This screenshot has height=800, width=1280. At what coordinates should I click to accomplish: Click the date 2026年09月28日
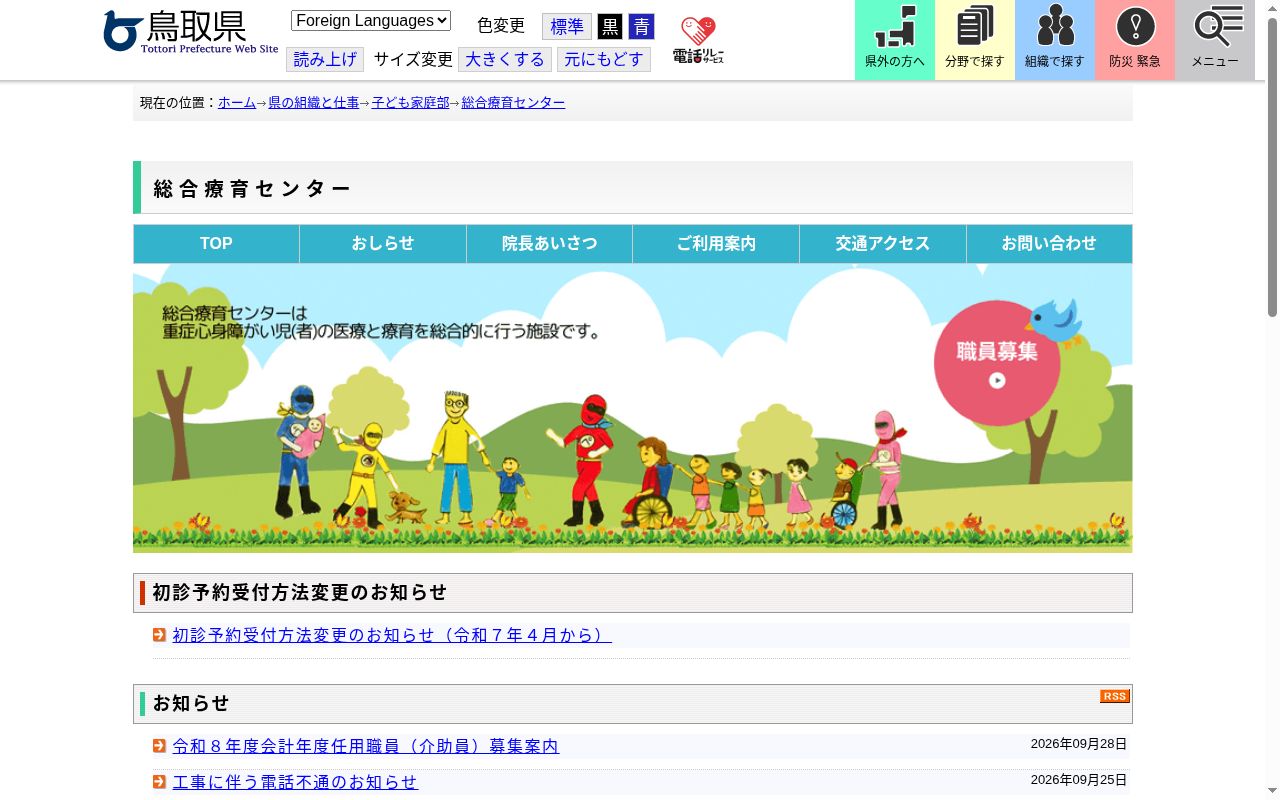[x=1079, y=744]
